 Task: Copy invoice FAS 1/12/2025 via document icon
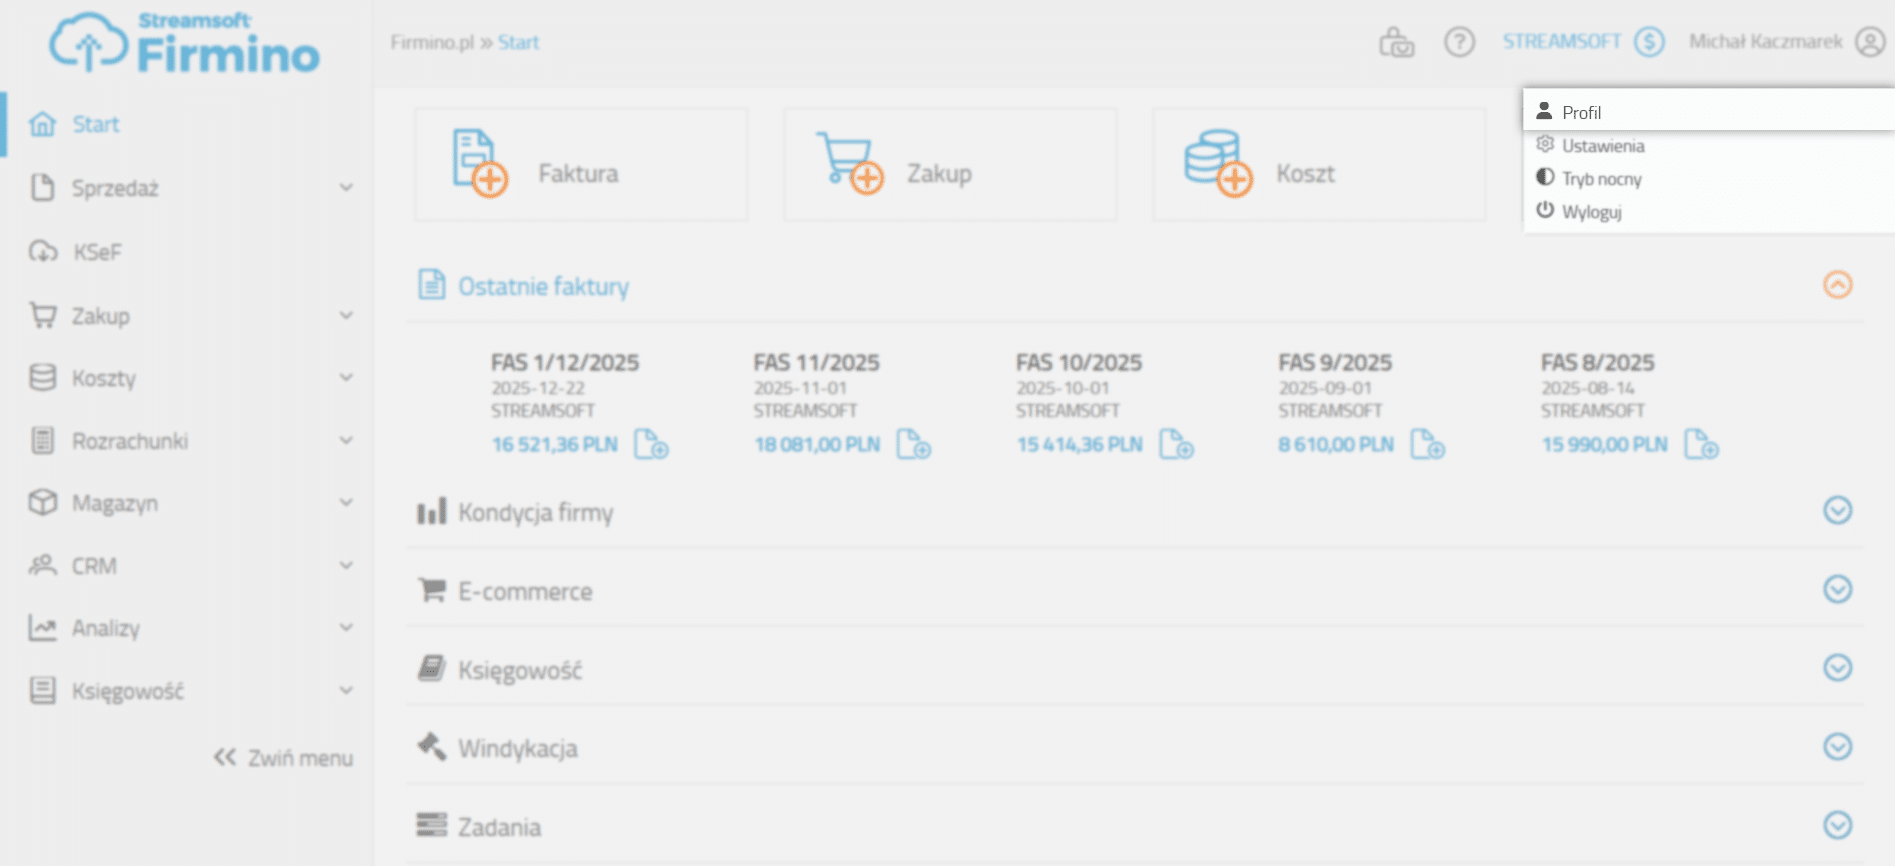[651, 444]
